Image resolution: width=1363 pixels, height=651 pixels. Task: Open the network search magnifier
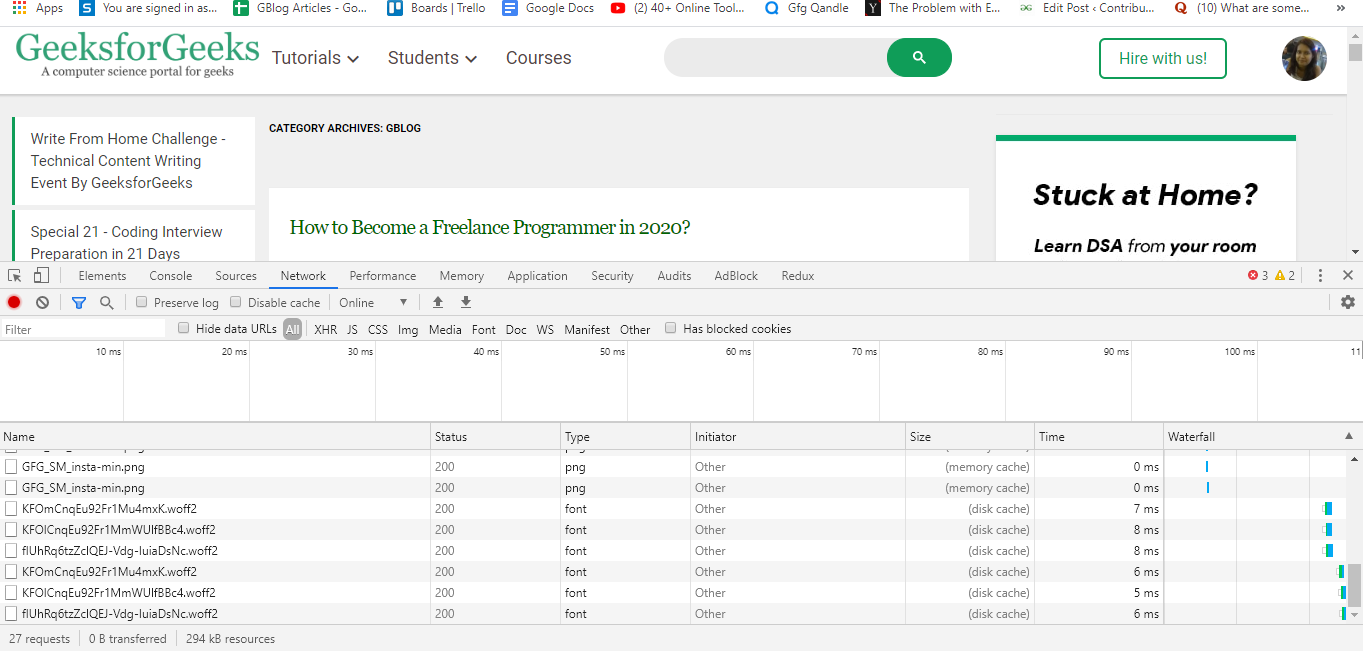(x=106, y=302)
